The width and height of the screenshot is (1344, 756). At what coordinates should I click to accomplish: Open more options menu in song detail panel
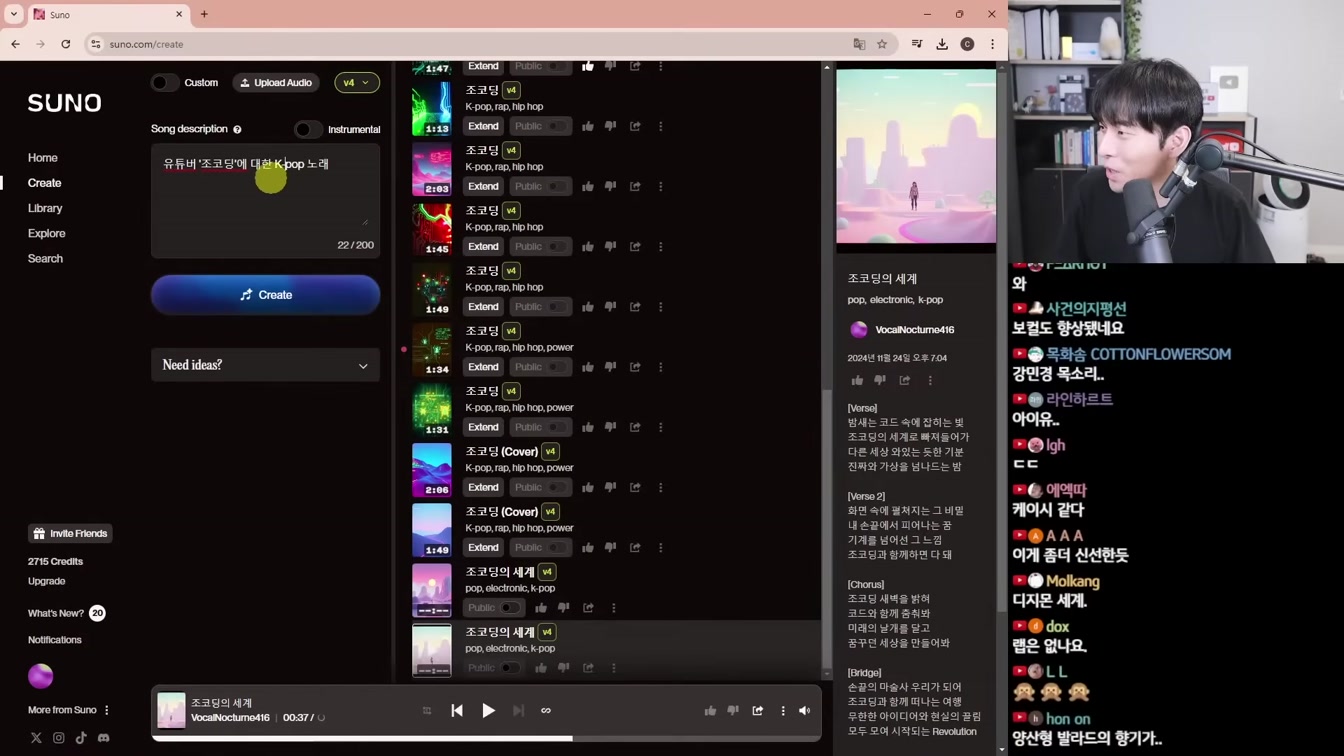point(930,380)
